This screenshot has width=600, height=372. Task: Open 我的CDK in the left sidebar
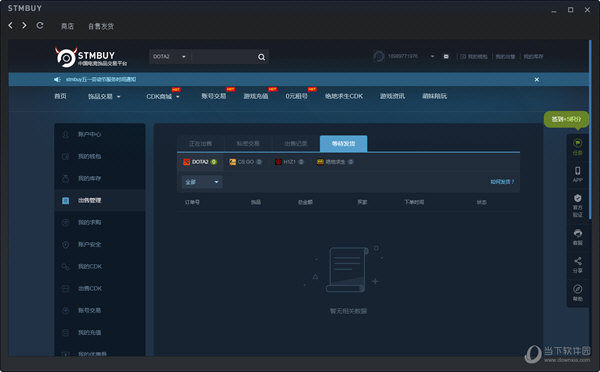click(x=100, y=266)
